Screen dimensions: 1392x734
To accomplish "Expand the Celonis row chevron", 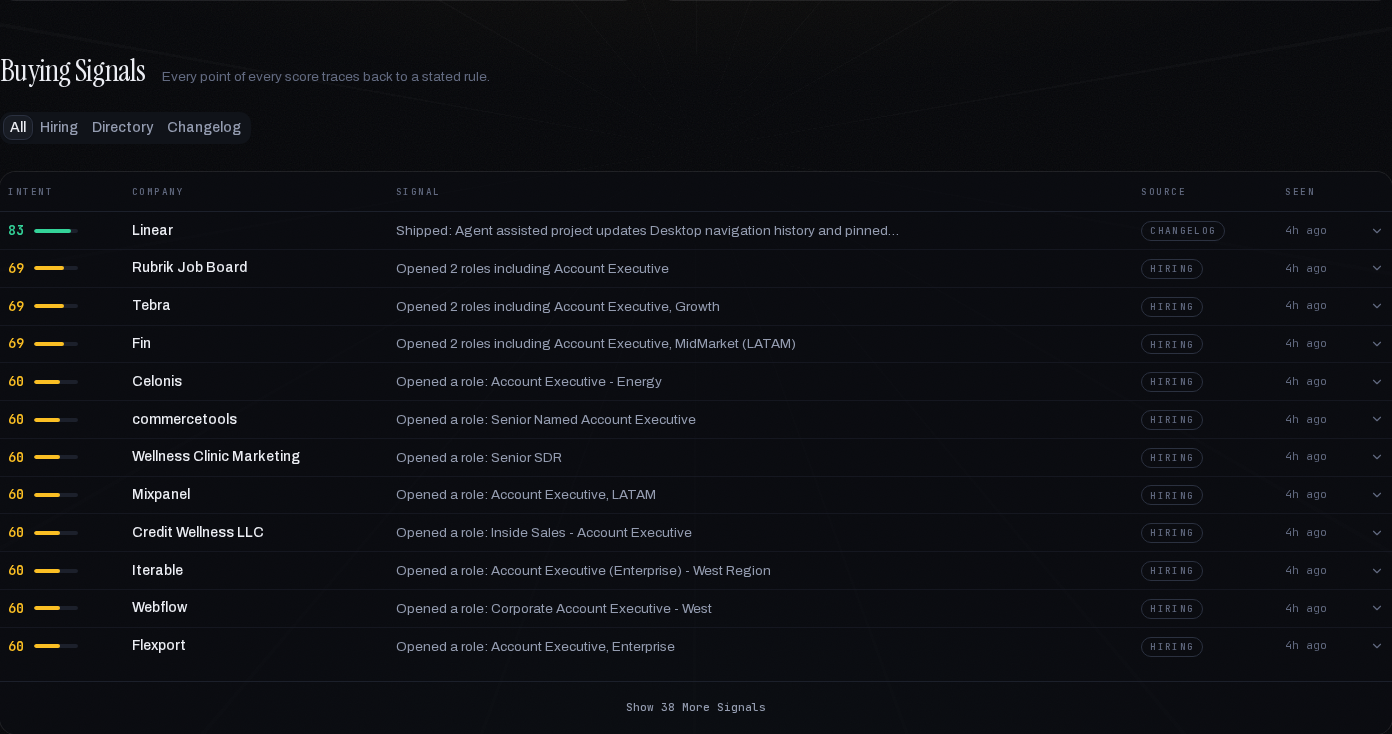I will (x=1376, y=382).
